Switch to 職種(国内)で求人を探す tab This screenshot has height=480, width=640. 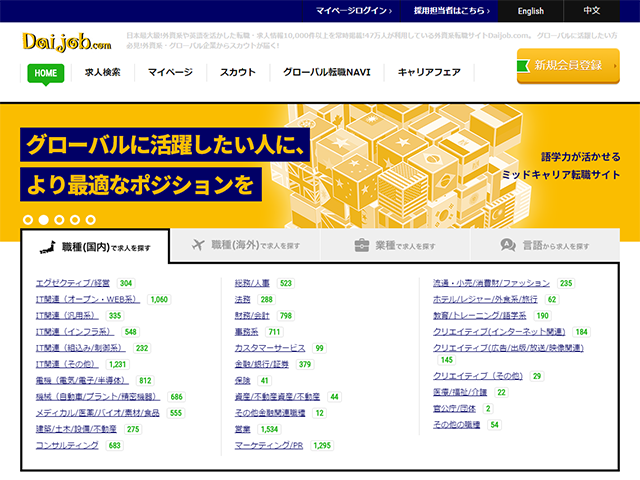[x=95, y=247]
